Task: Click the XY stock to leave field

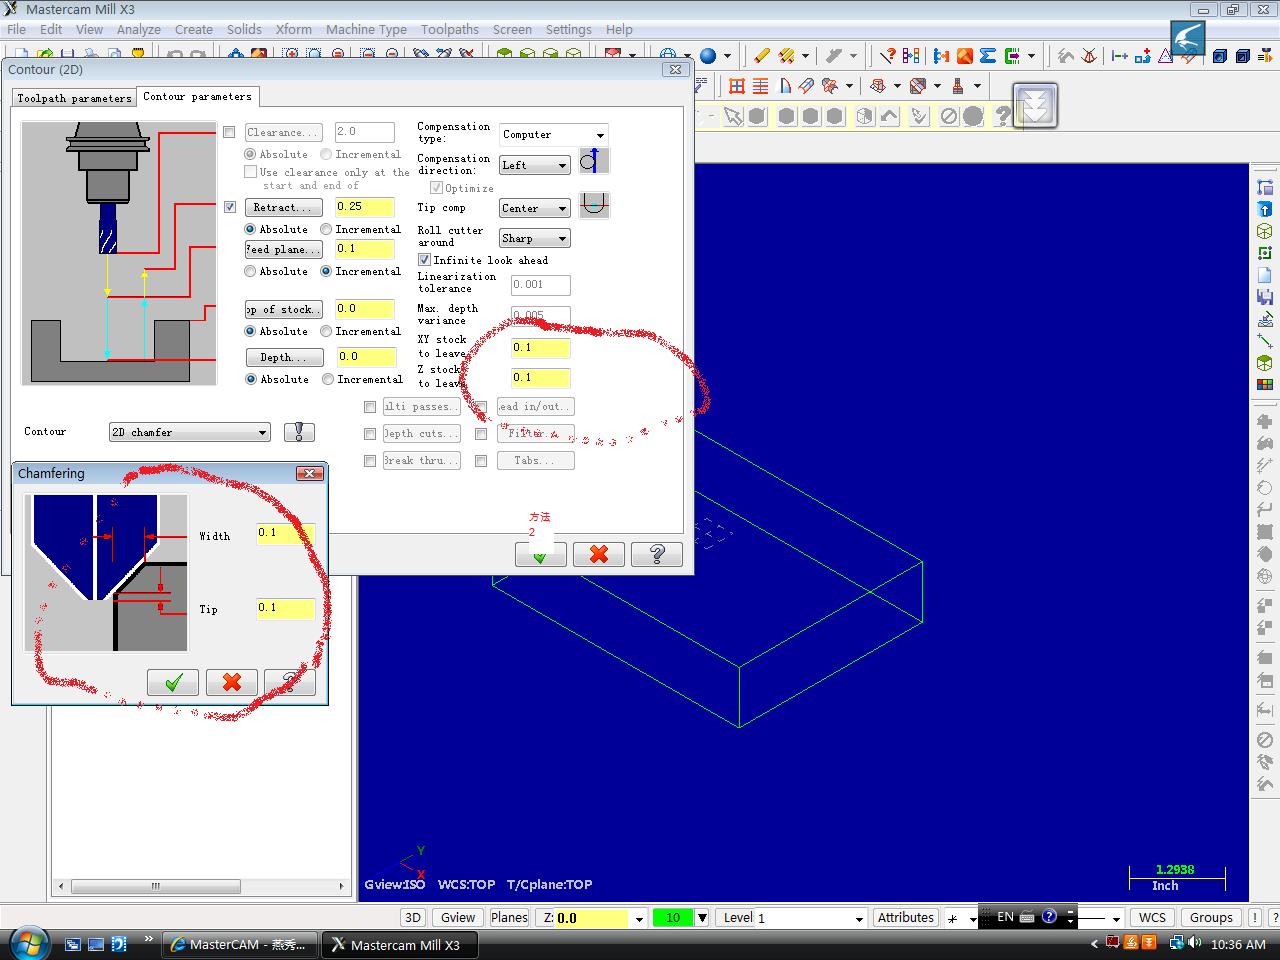Action: pyautogui.click(x=540, y=348)
